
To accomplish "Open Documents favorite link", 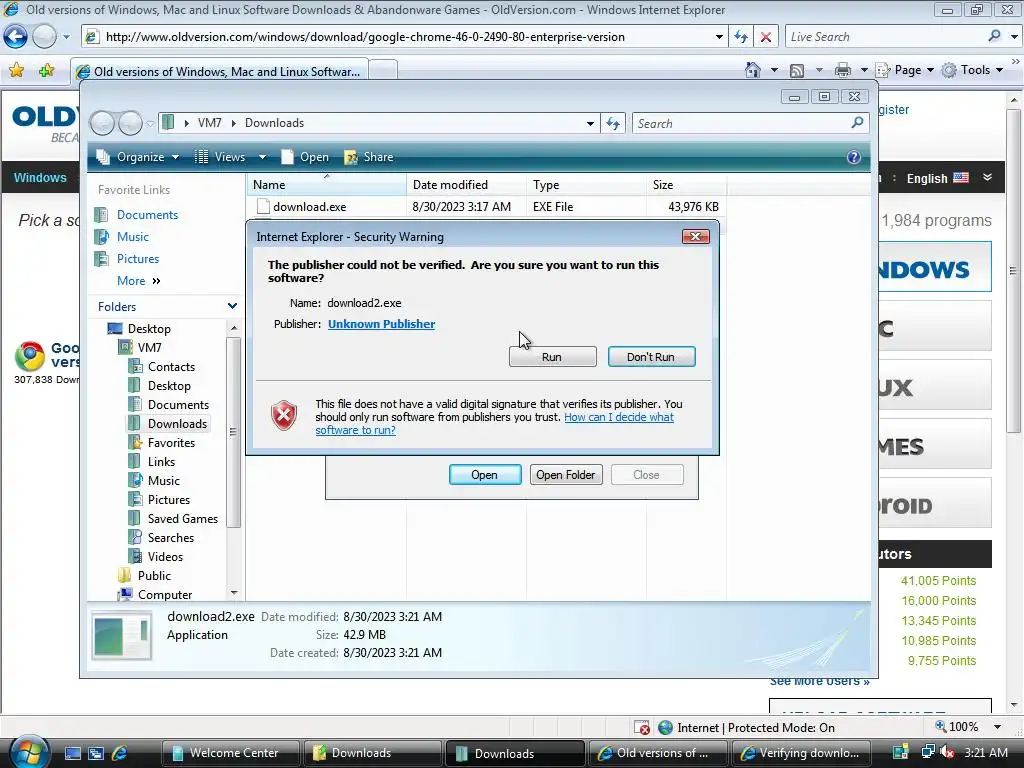I will [x=147, y=215].
